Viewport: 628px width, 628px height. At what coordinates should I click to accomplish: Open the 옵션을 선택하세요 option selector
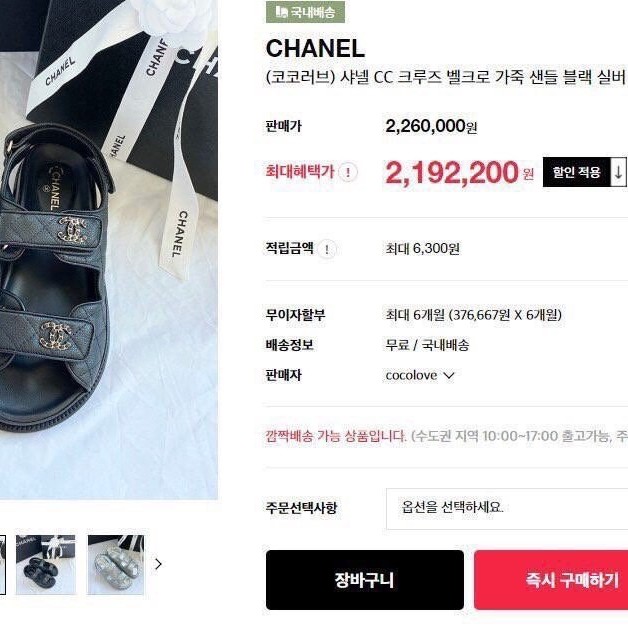point(507,509)
